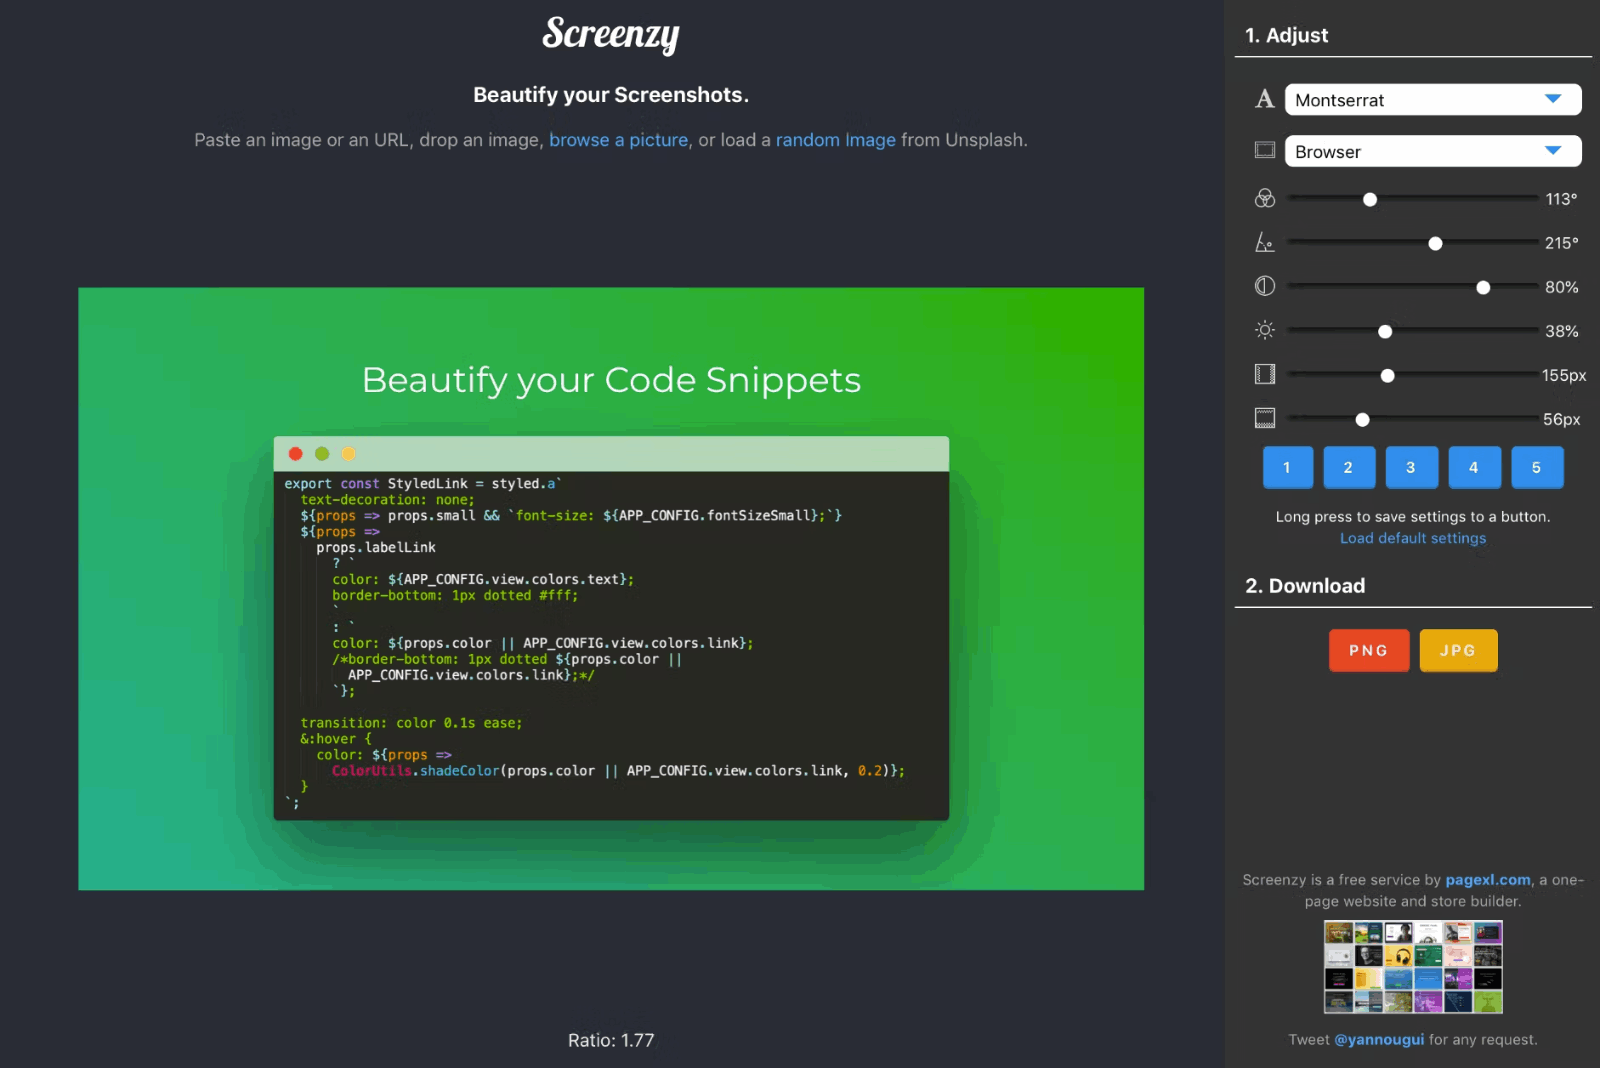Open the Montserrat font dropdown
The height and width of the screenshot is (1068, 1600).
pos(1432,99)
